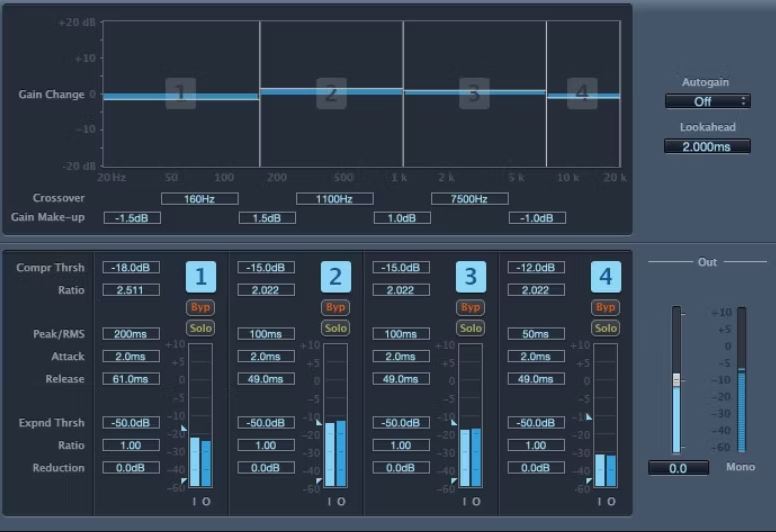Image resolution: width=776 pixels, height=532 pixels.
Task: Click band 2 Compr Thrsh -15.0dB field
Action: [x=266, y=268]
